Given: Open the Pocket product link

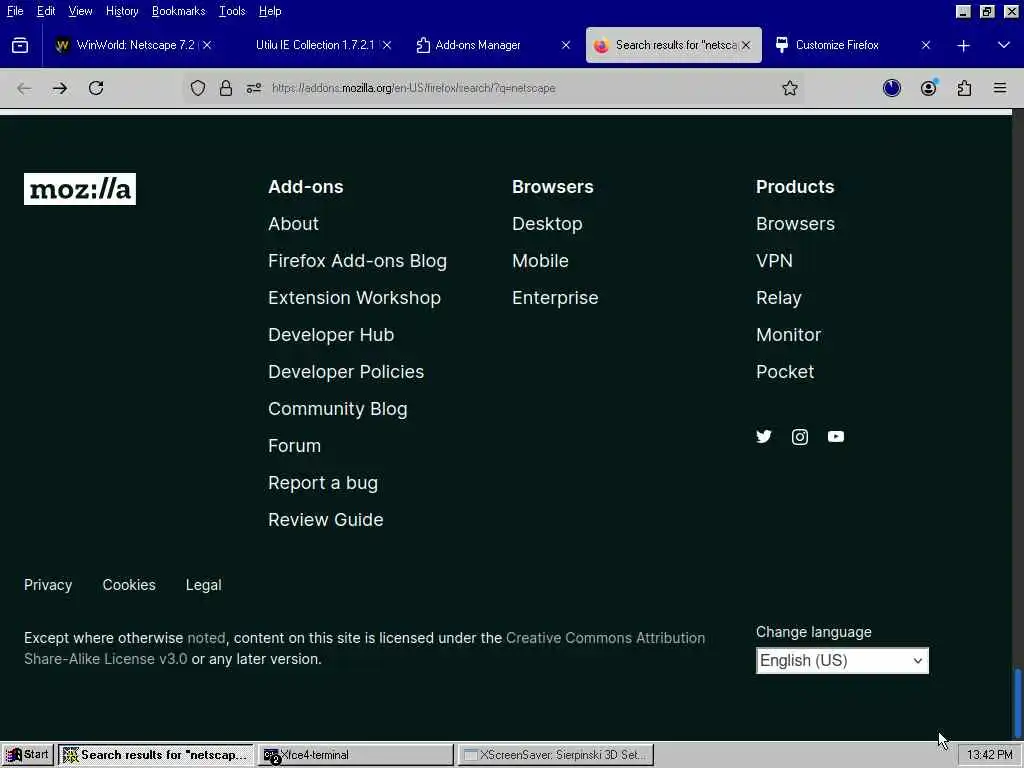Looking at the screenshot, I should pos(785,372).
